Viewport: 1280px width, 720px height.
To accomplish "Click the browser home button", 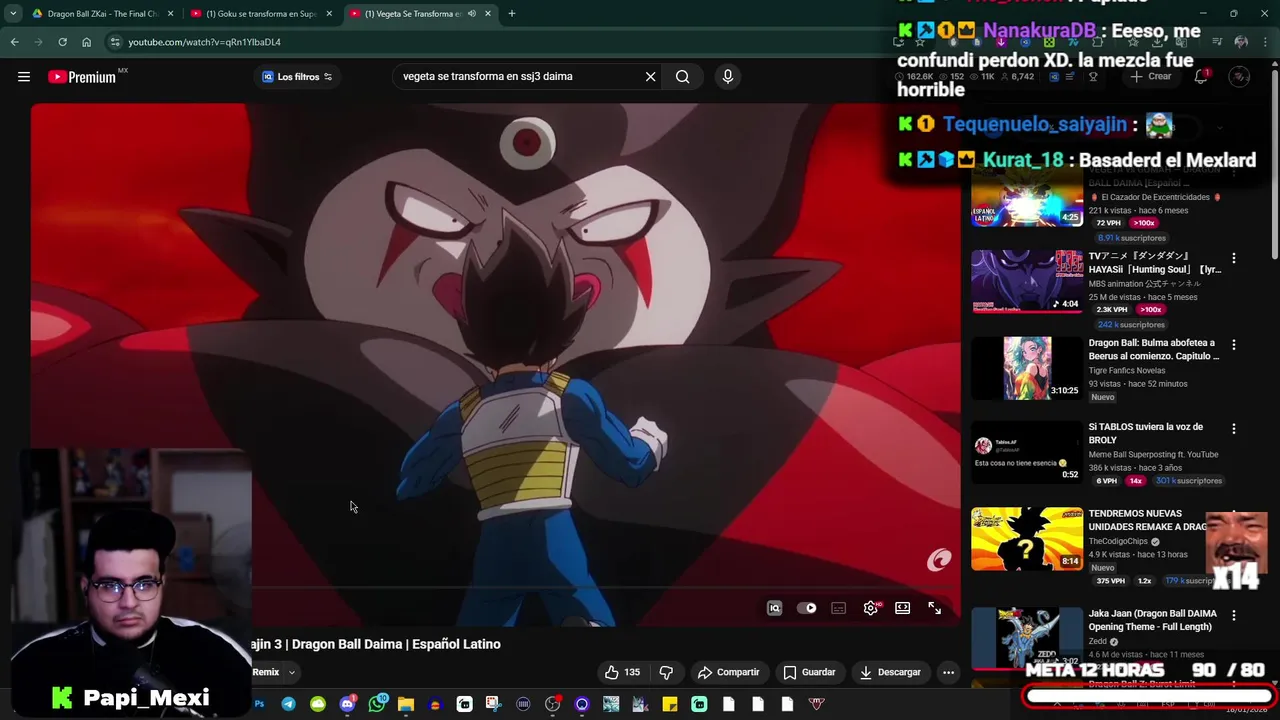I will click(x=86, y=42).
